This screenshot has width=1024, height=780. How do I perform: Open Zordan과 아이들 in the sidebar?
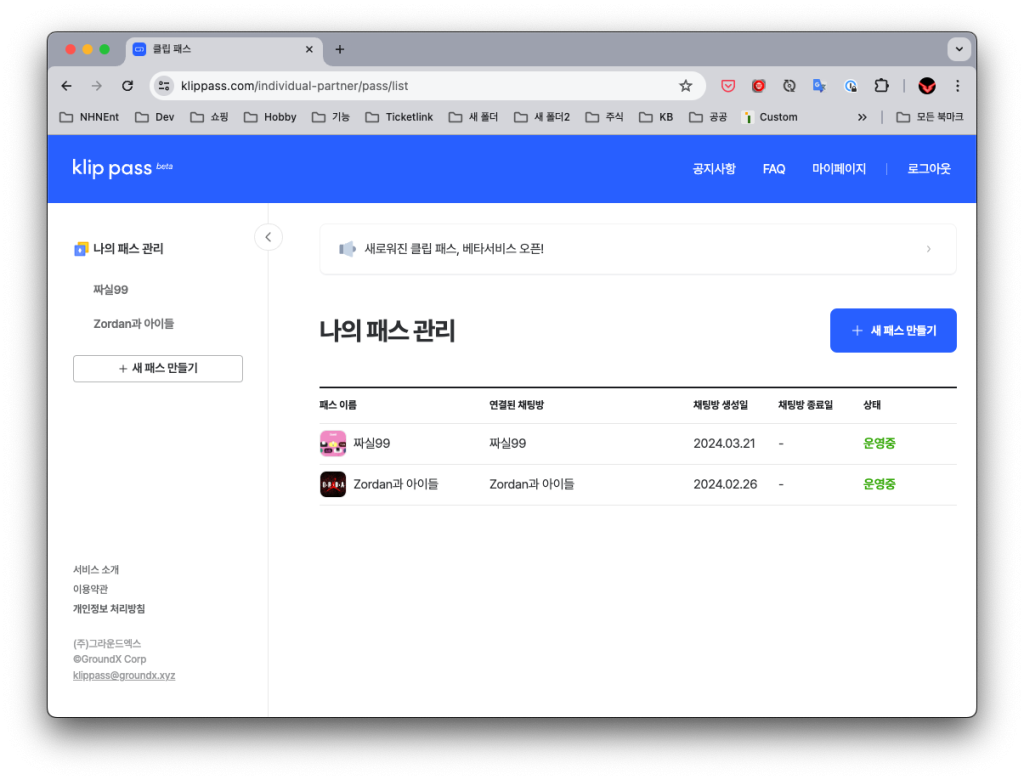pos(133,323)
